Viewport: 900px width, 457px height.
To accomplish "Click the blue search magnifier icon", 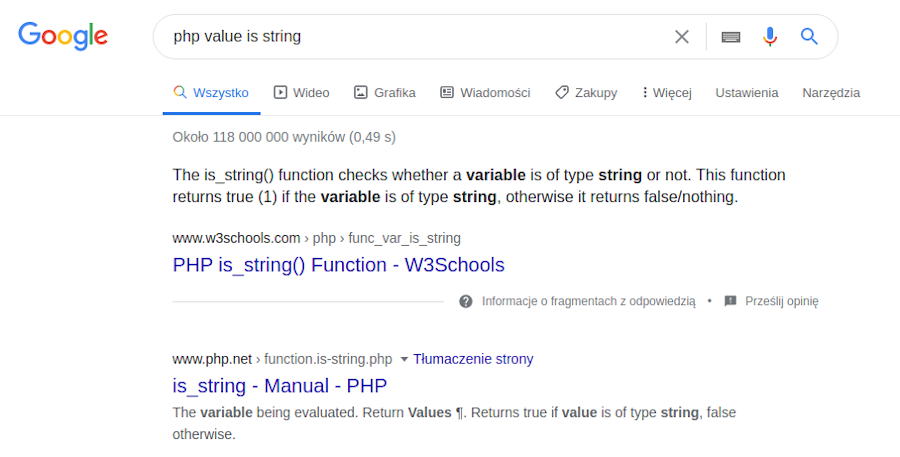I will point(809,37).
